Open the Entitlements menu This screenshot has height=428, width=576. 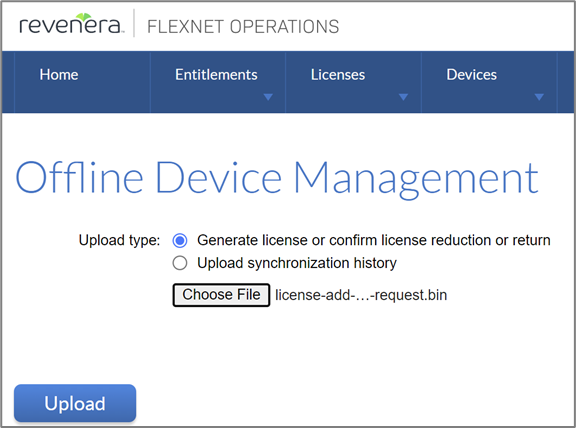tap(216, 75)
